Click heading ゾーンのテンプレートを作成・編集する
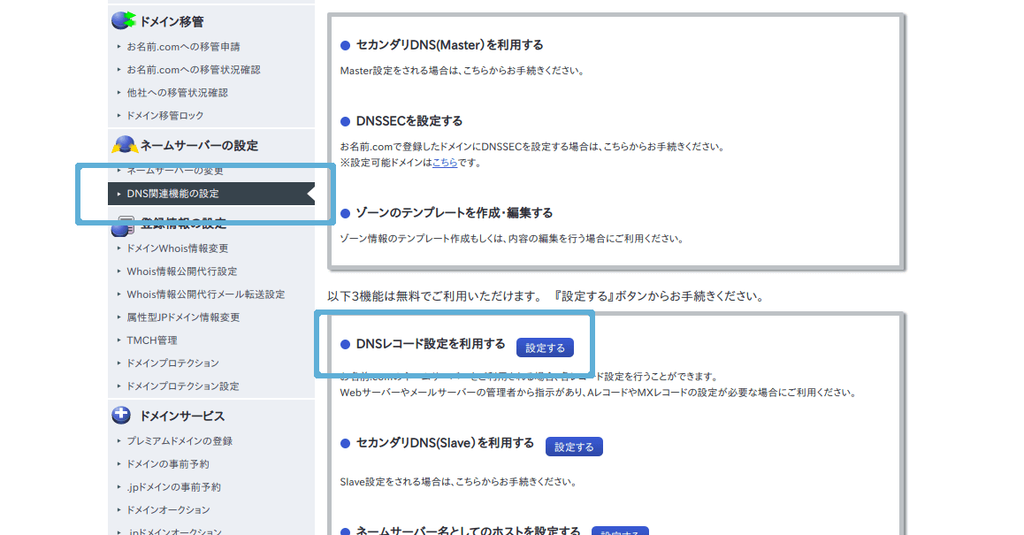The width and height of the screenshot is (1024, 535). (x=454, y=213)
